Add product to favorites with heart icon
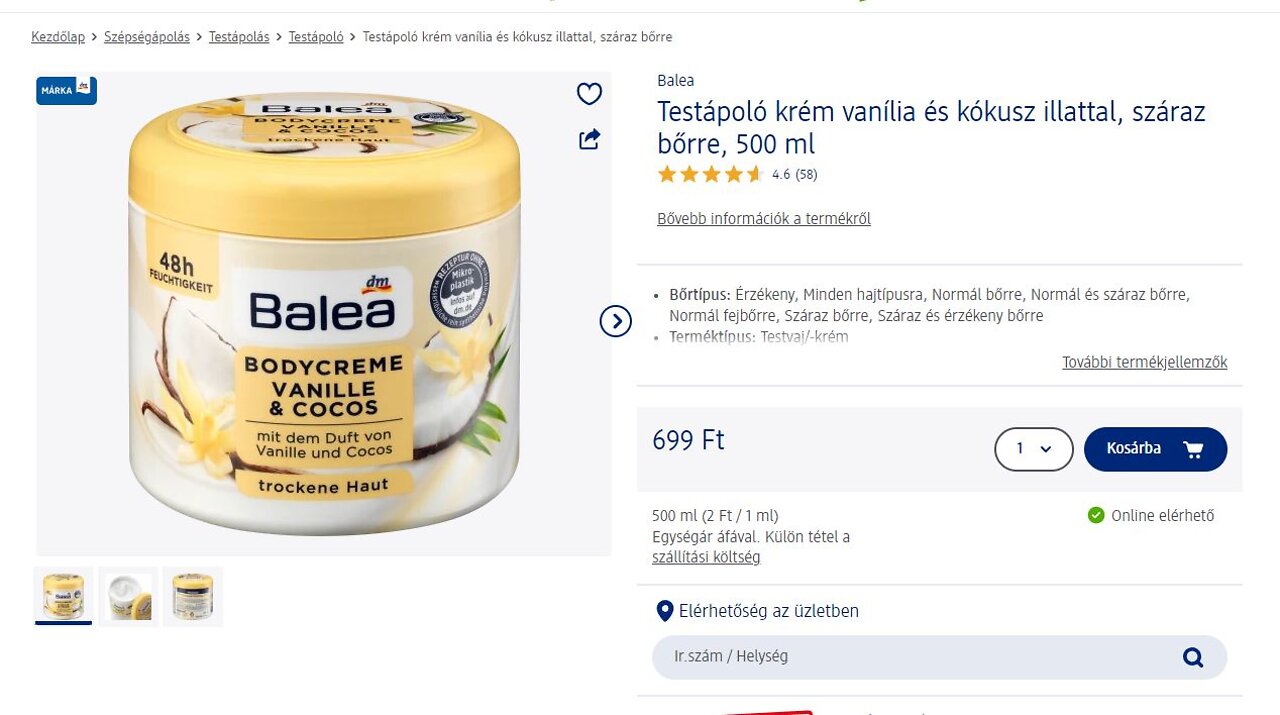Image resolution: width=1280 pixels, height=715 pixels. [x=589, y=94]
